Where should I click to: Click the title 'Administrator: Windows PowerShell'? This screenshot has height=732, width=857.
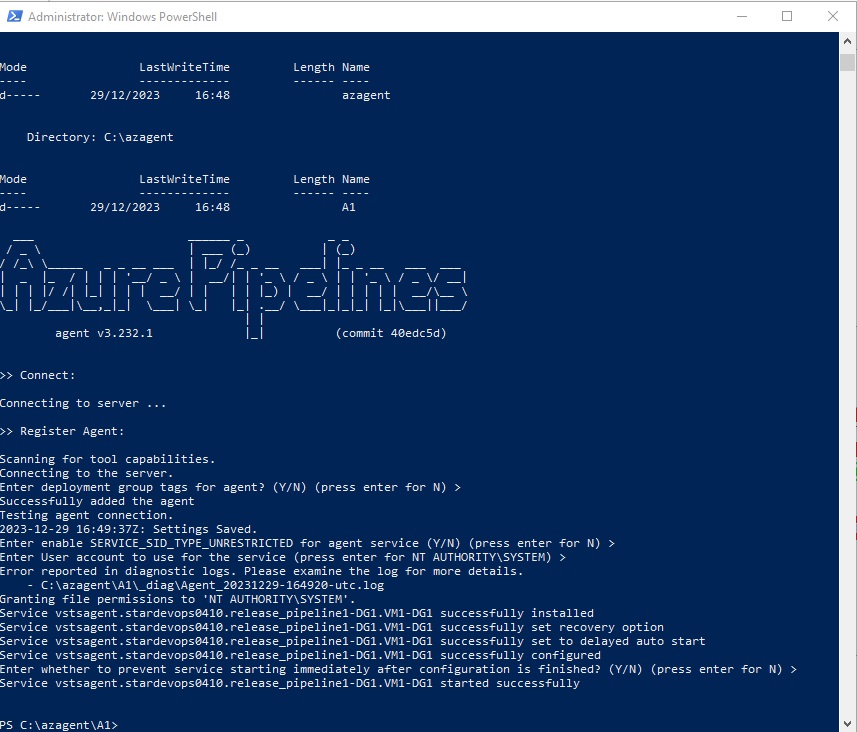122,17
